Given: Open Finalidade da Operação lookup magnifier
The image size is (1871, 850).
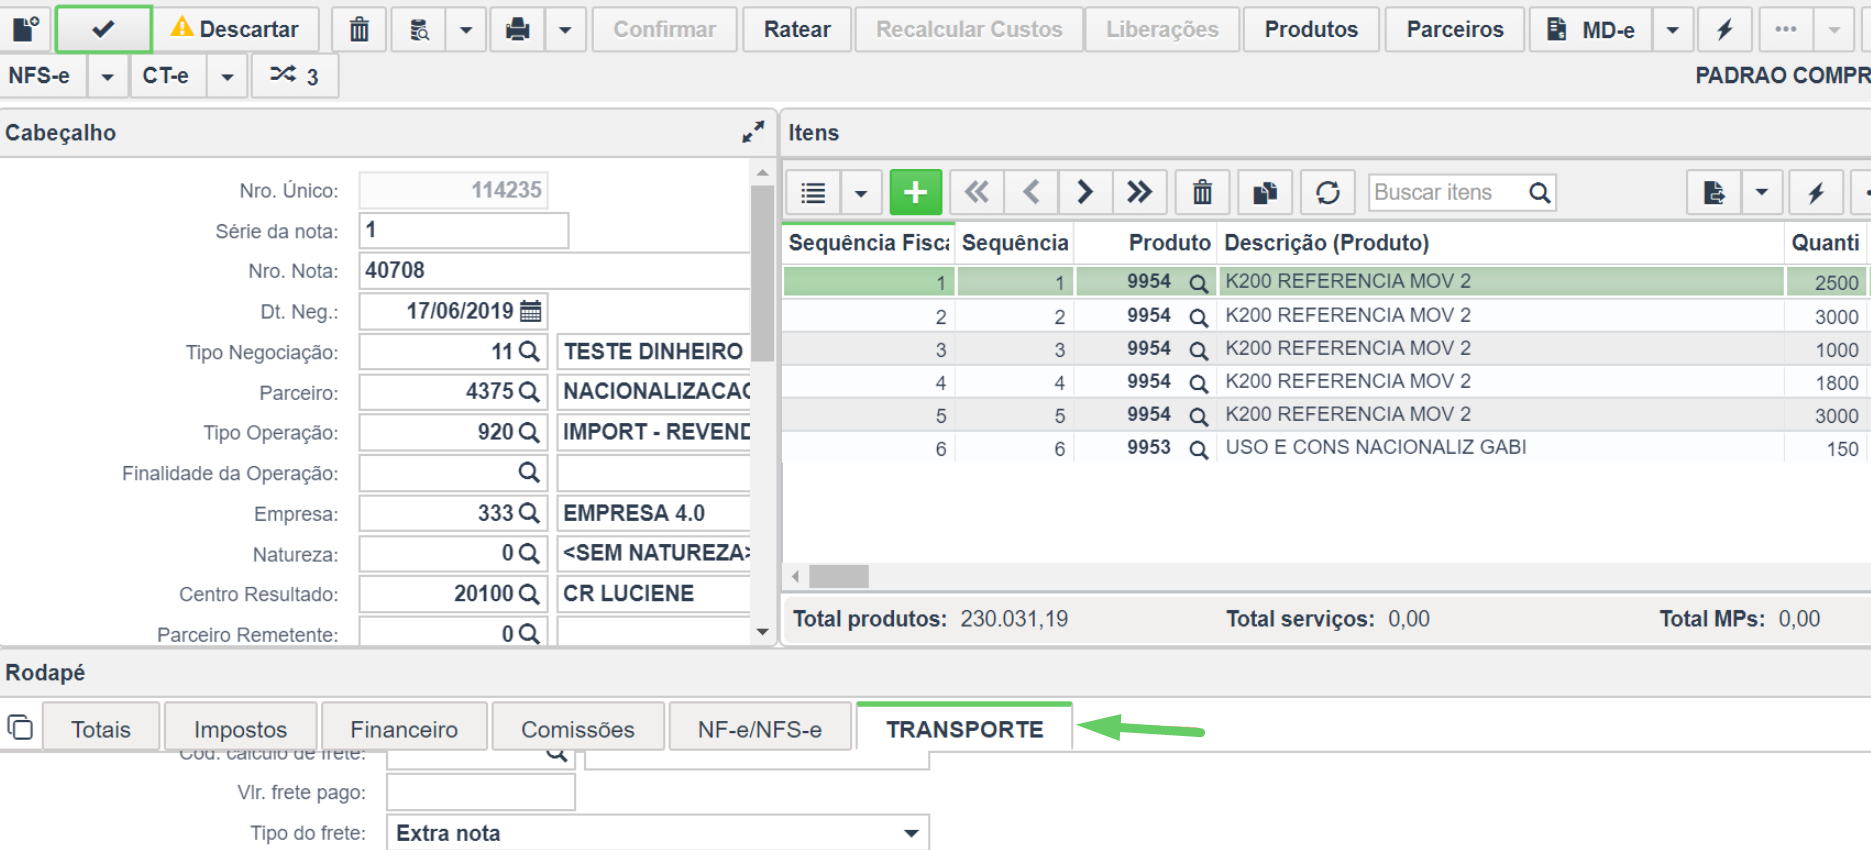Looking at the screenshot, I should pyautogui.click(x=529, y=472).
